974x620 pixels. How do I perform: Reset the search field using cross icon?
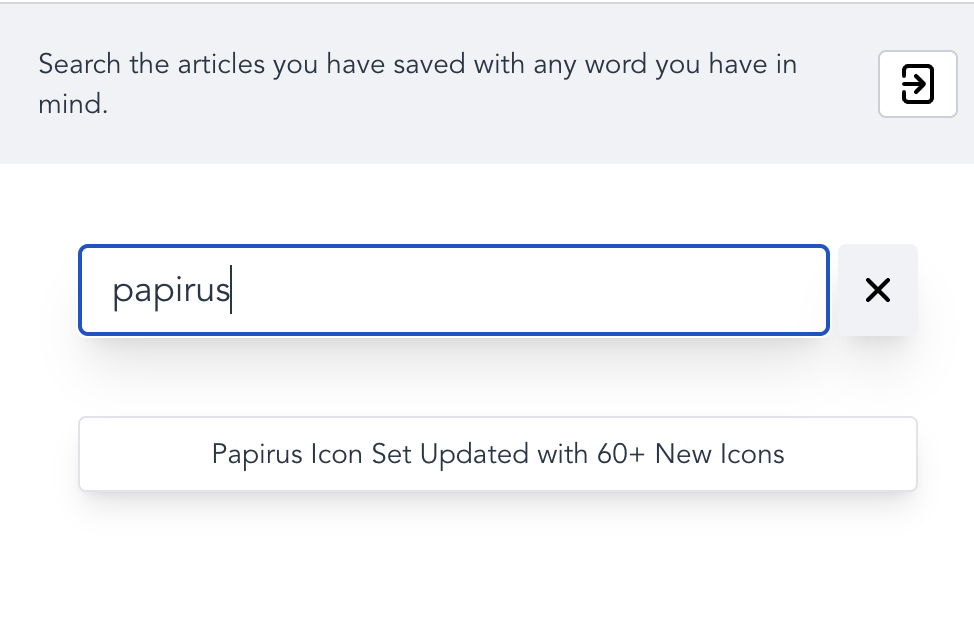click(878, 290)
